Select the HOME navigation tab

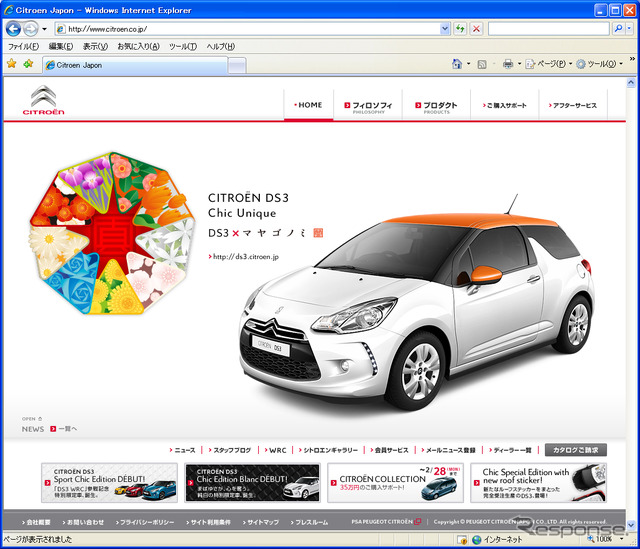coord(309,105)
